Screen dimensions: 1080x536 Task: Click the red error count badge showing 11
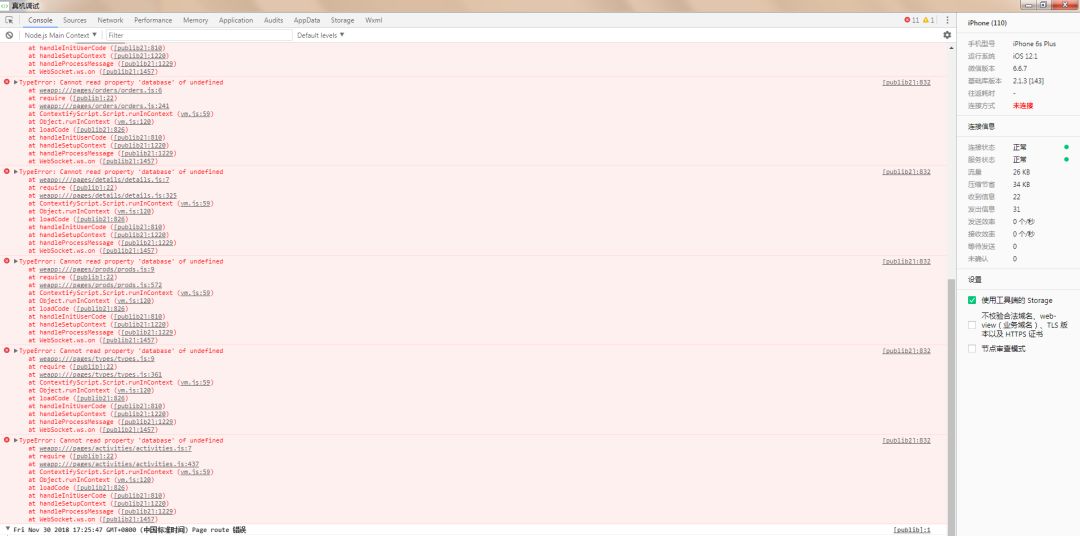coord(911,21)
